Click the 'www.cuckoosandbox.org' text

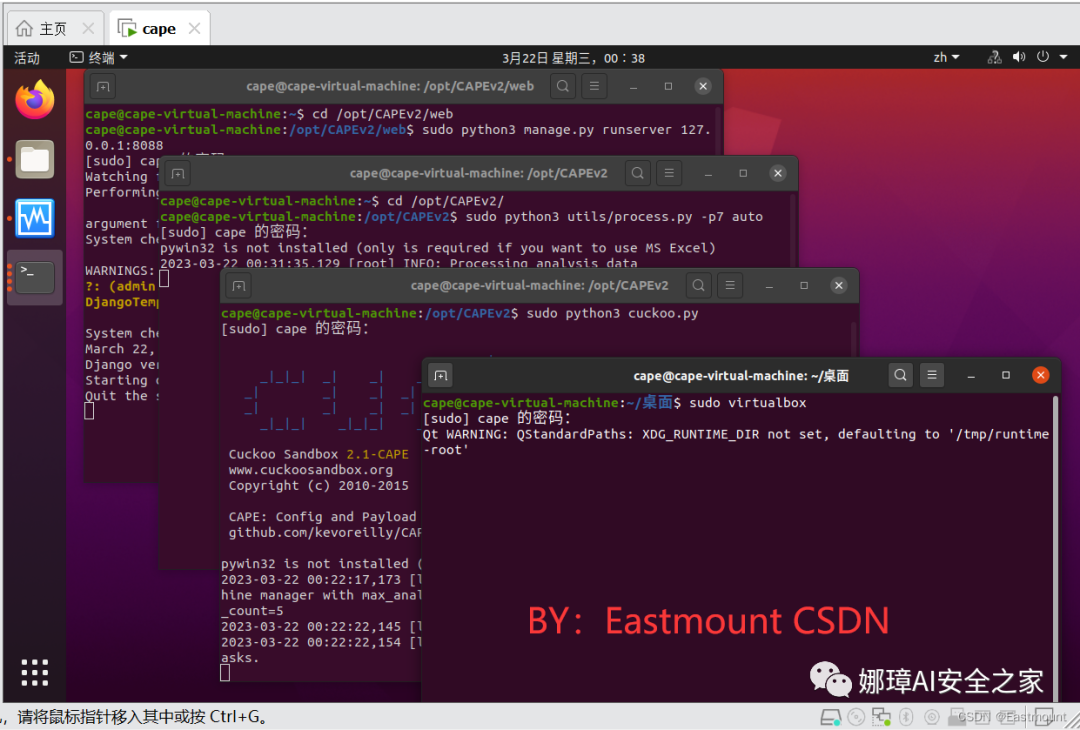tap(311, 470)
